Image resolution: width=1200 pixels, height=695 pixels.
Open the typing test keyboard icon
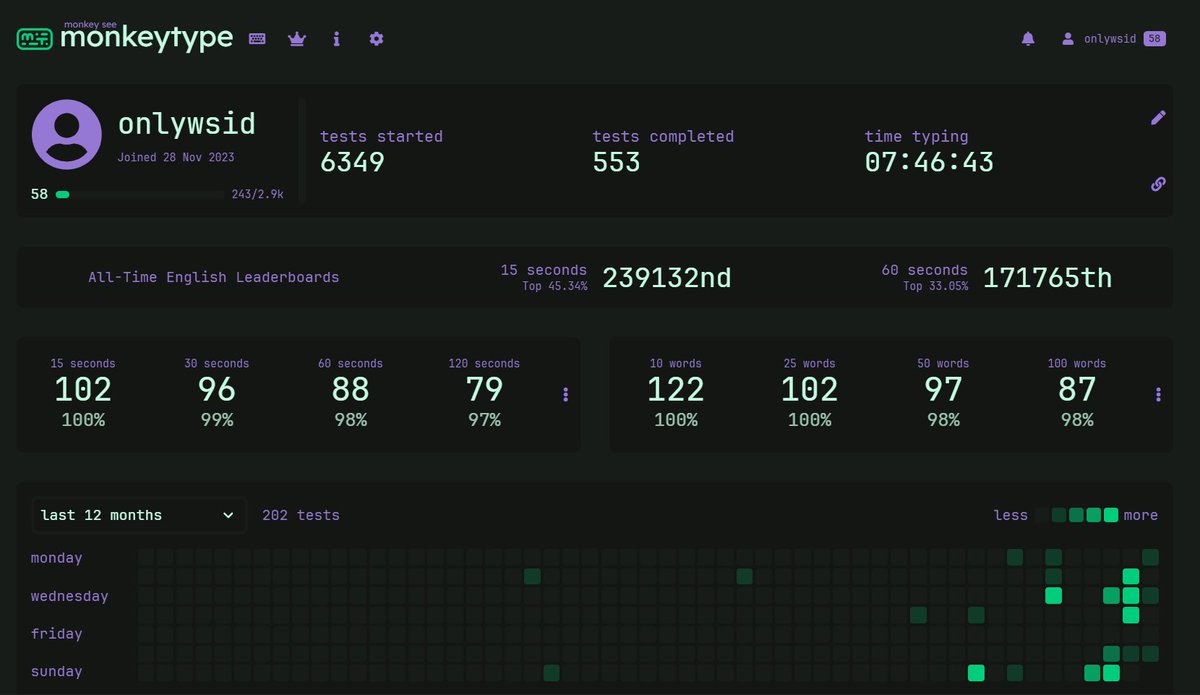tap(257, 39)
